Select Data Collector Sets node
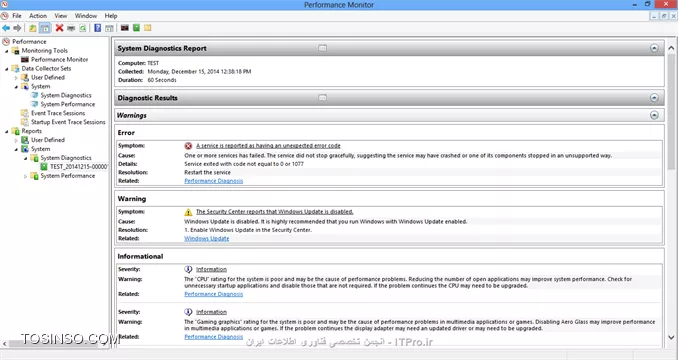Screen dimensions: 678x360 (46, 69)
